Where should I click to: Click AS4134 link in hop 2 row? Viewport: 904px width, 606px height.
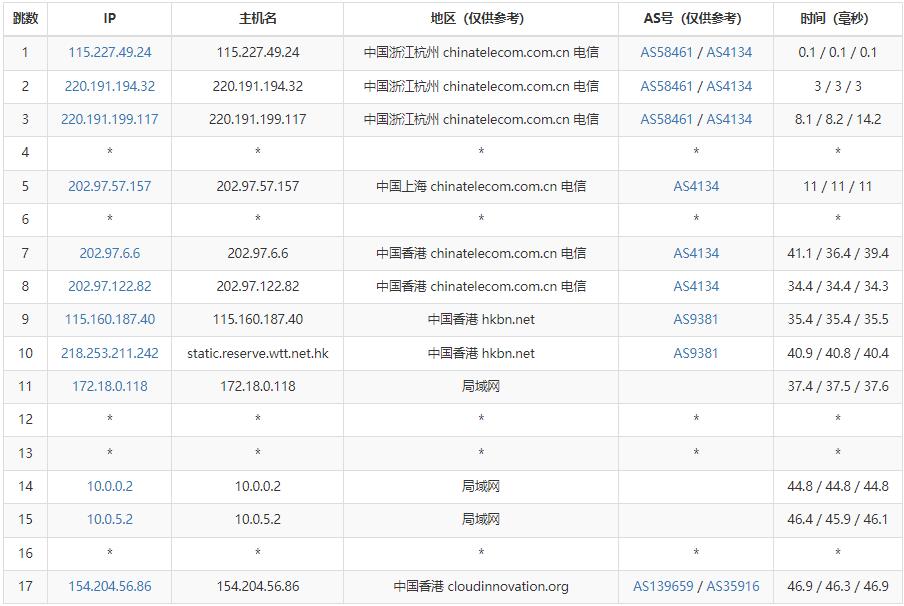pos(729,86)
